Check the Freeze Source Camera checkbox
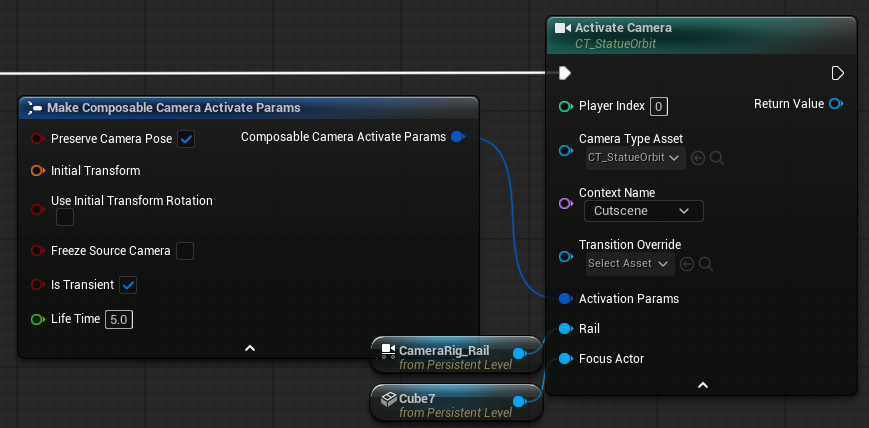Image resolution: width=869 pixels, height=428 pixels. click(x=185, y=251)
